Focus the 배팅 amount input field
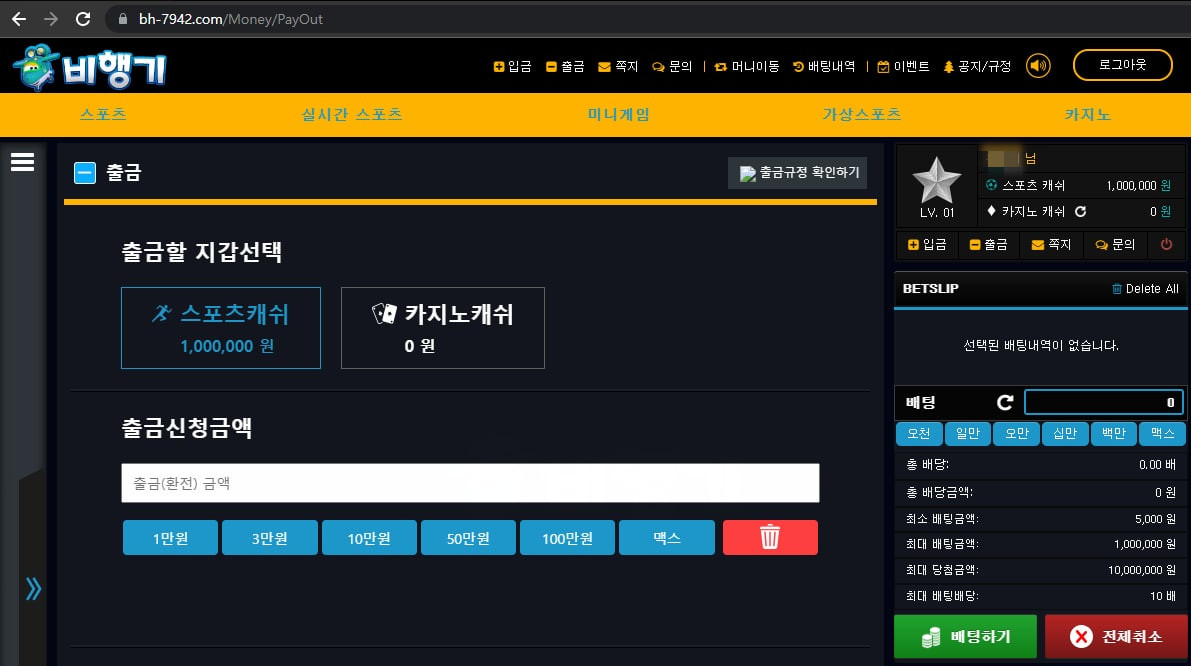This screenshot has width=1191, height=666. (x=1104, y=402)
